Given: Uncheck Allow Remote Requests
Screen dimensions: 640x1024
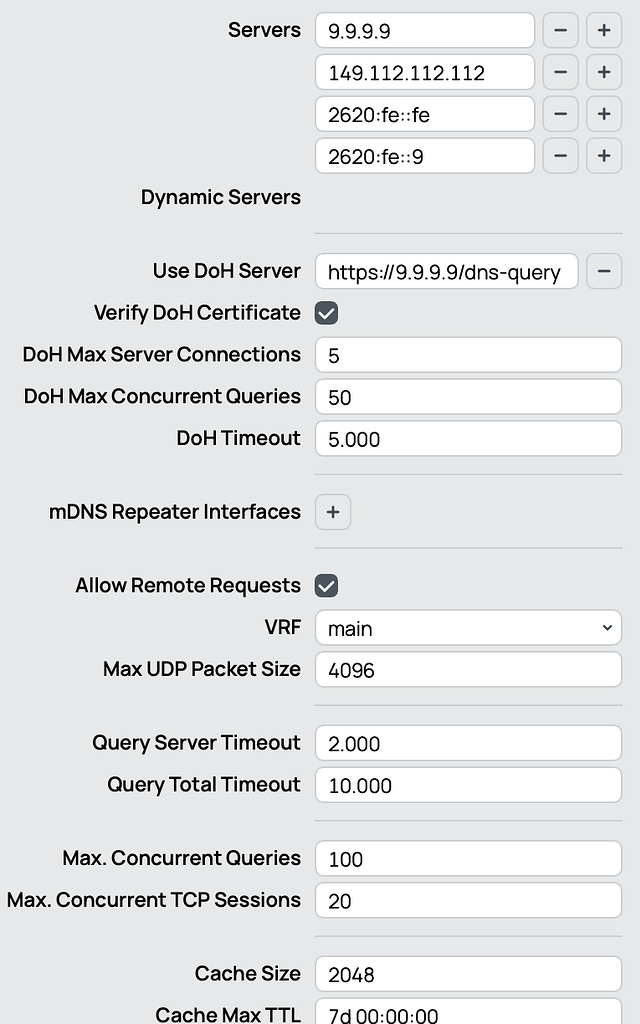Looking at the screenshot, I should tap(325, 585).
